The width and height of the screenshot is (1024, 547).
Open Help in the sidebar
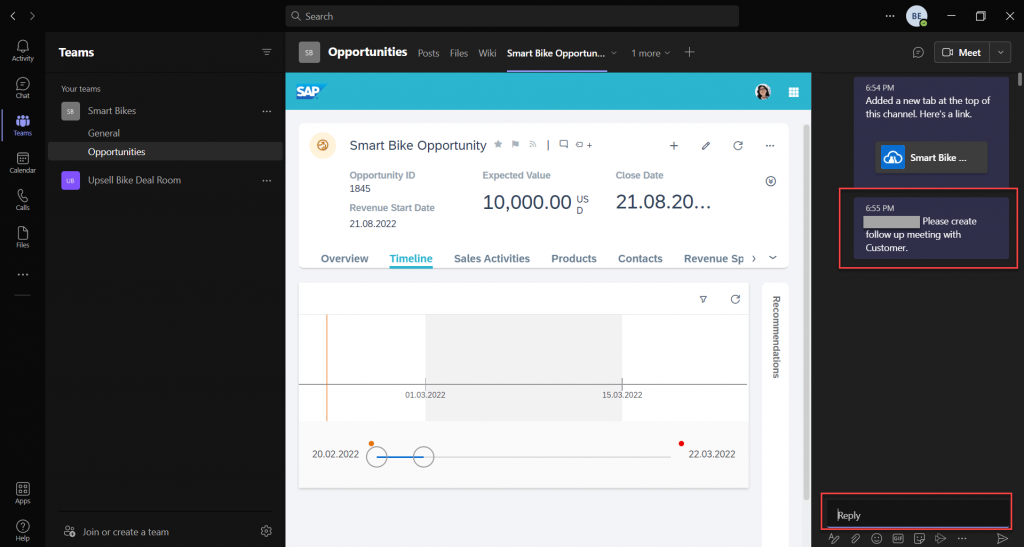click(23, 530)
